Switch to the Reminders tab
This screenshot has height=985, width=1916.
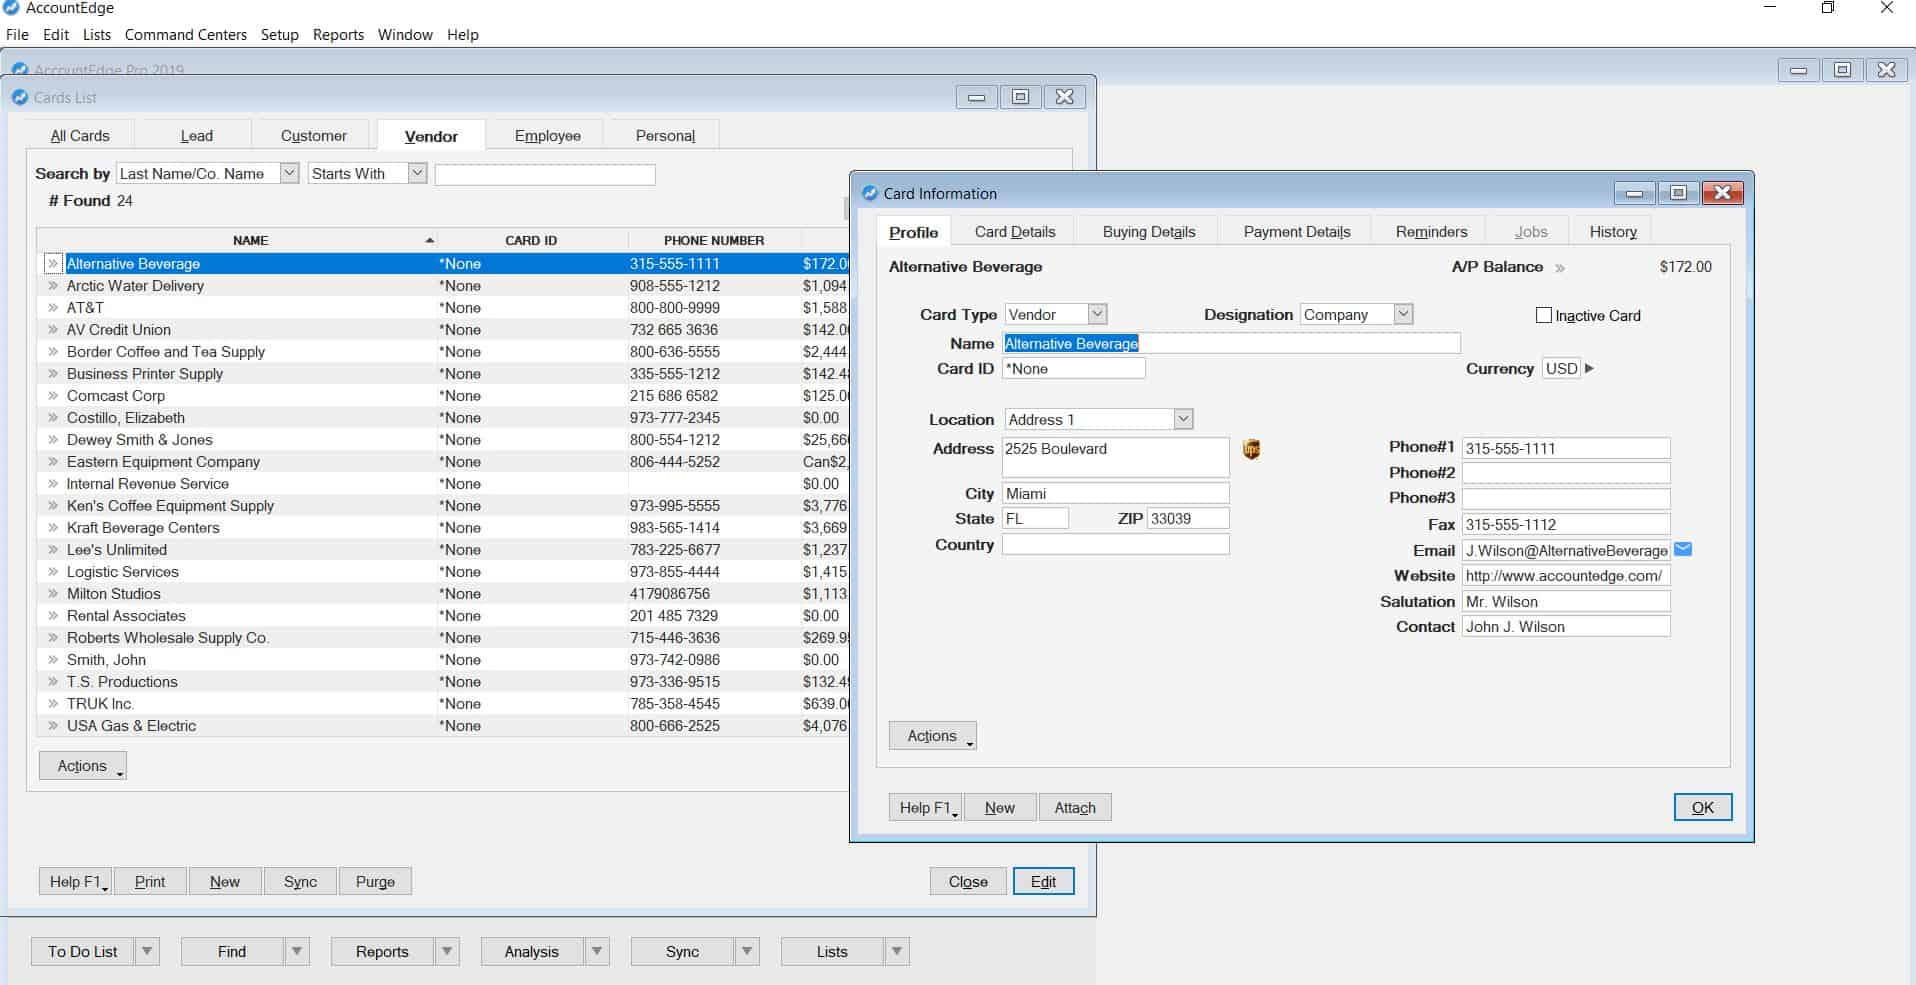point(1431,232)
